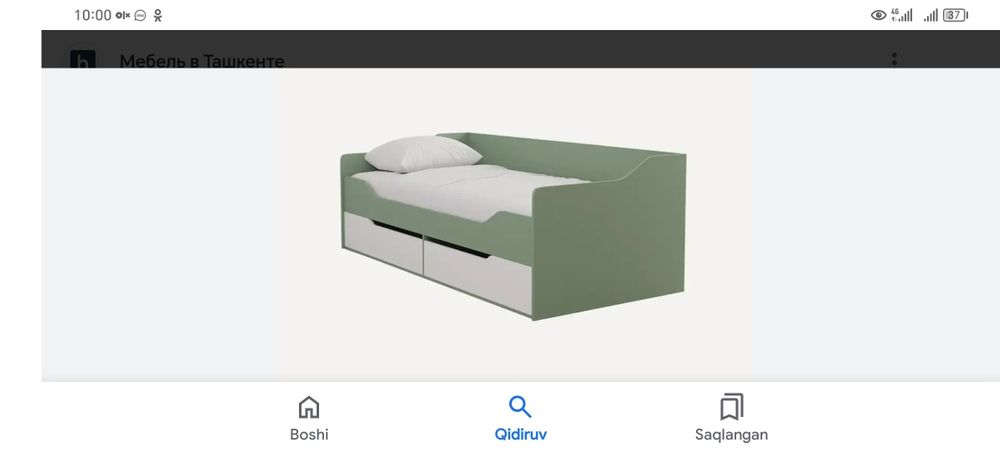The height and width of the screenshot is (452, 1000).
Task: Tap the OLX notification icon in status bar
Action: tap(123, 15)
